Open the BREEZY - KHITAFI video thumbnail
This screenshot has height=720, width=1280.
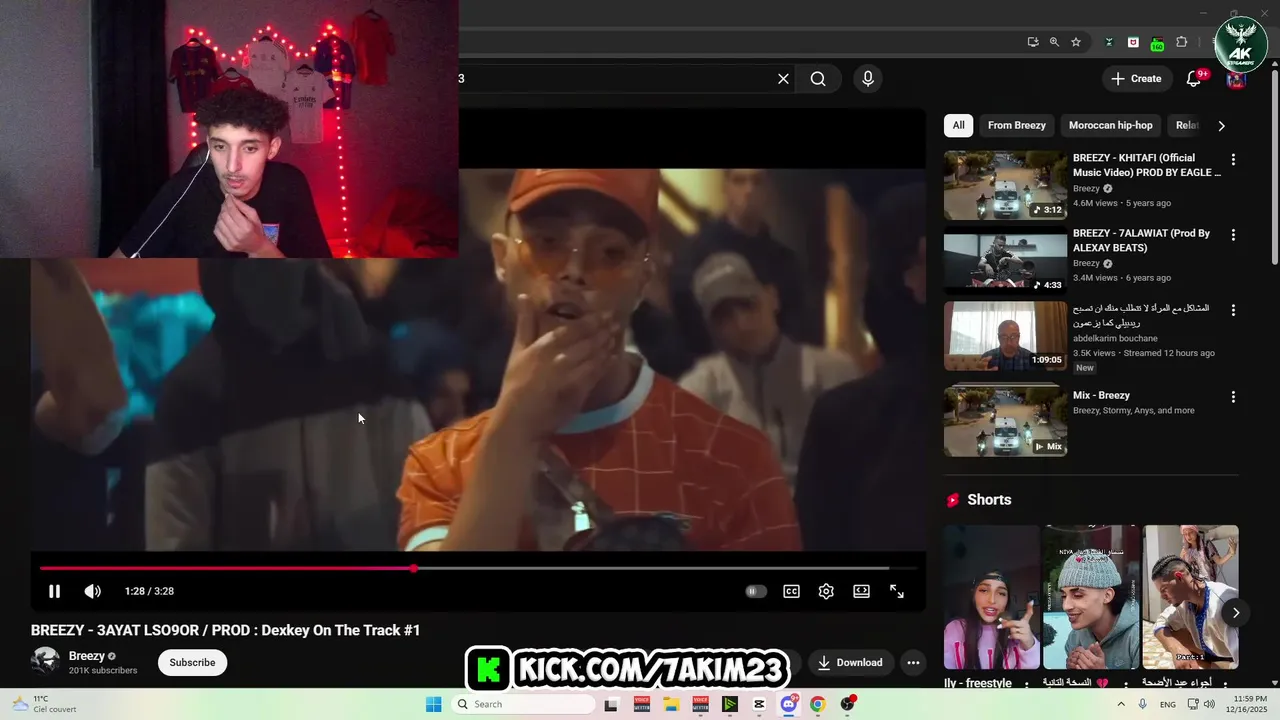1005,185
